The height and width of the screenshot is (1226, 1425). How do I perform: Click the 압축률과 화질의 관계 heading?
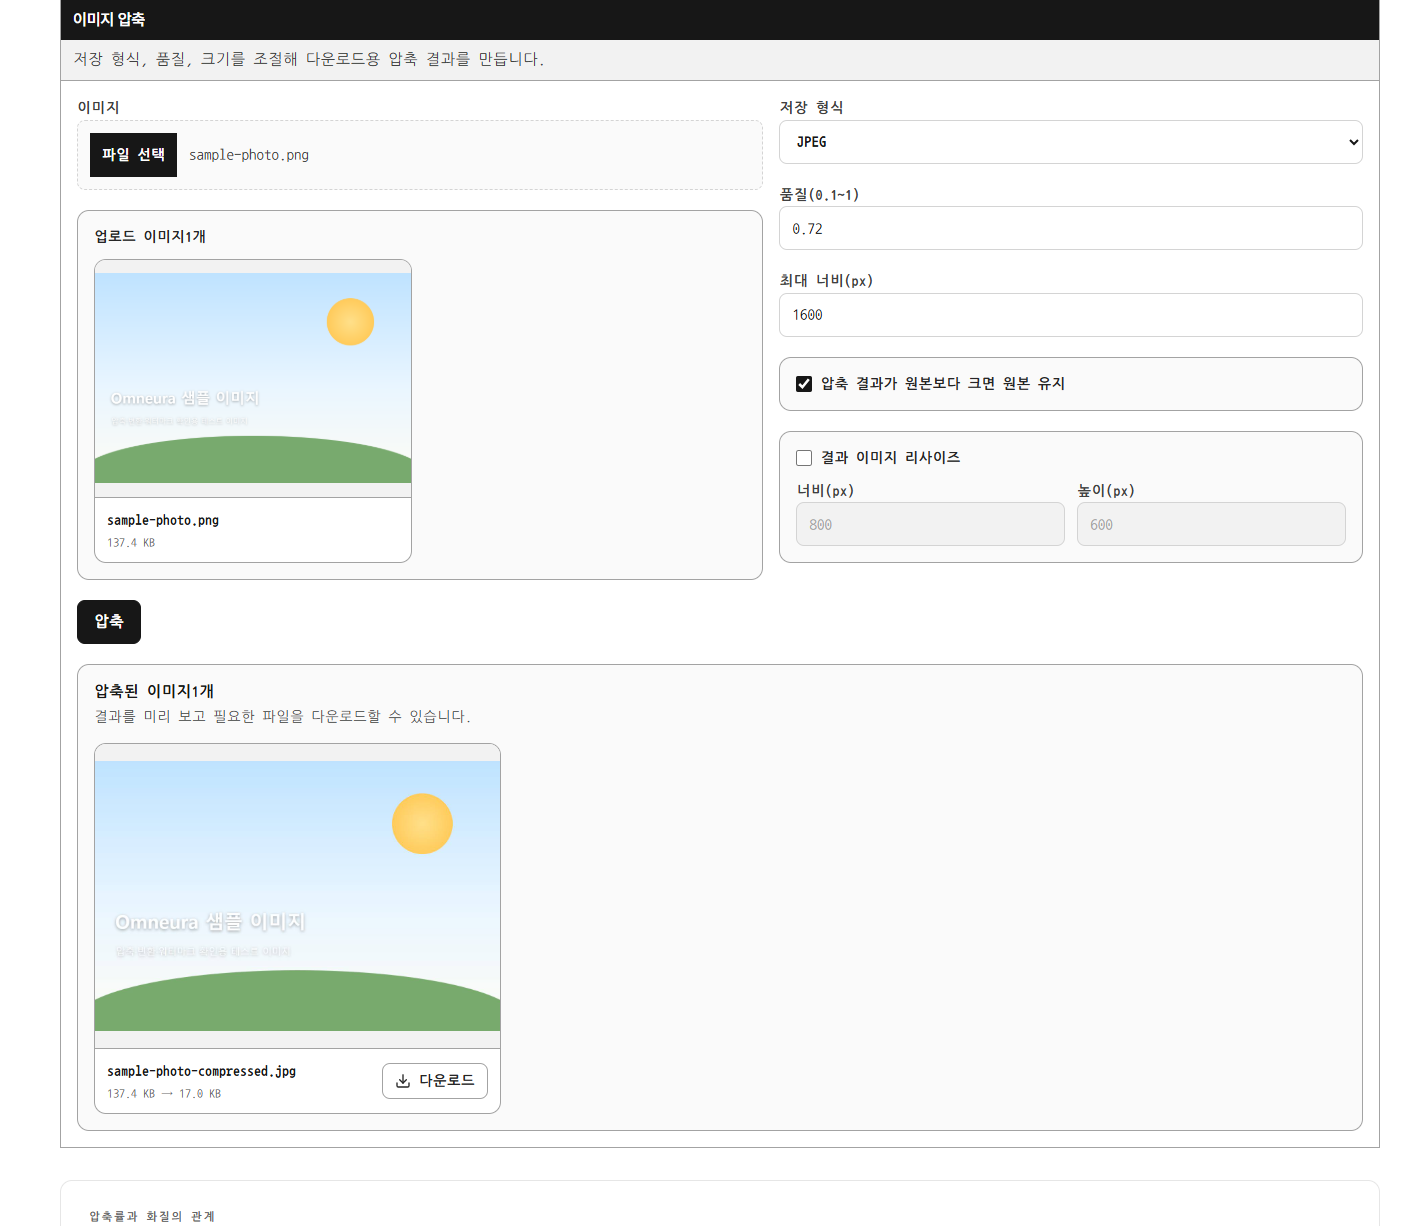click(x=152, y=1216)
